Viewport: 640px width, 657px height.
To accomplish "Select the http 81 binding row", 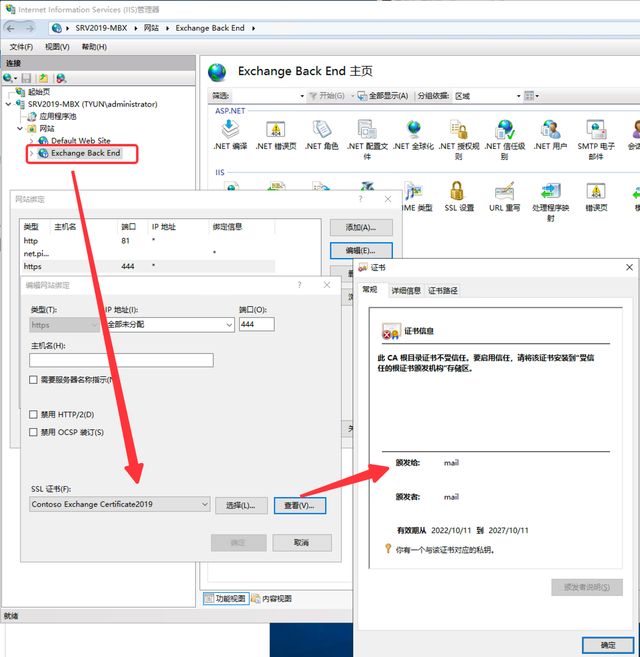I will 149,241.
